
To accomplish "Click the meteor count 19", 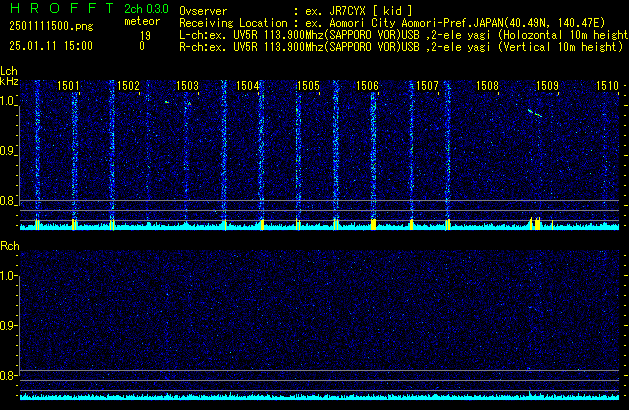I will (x=146, y=36).
